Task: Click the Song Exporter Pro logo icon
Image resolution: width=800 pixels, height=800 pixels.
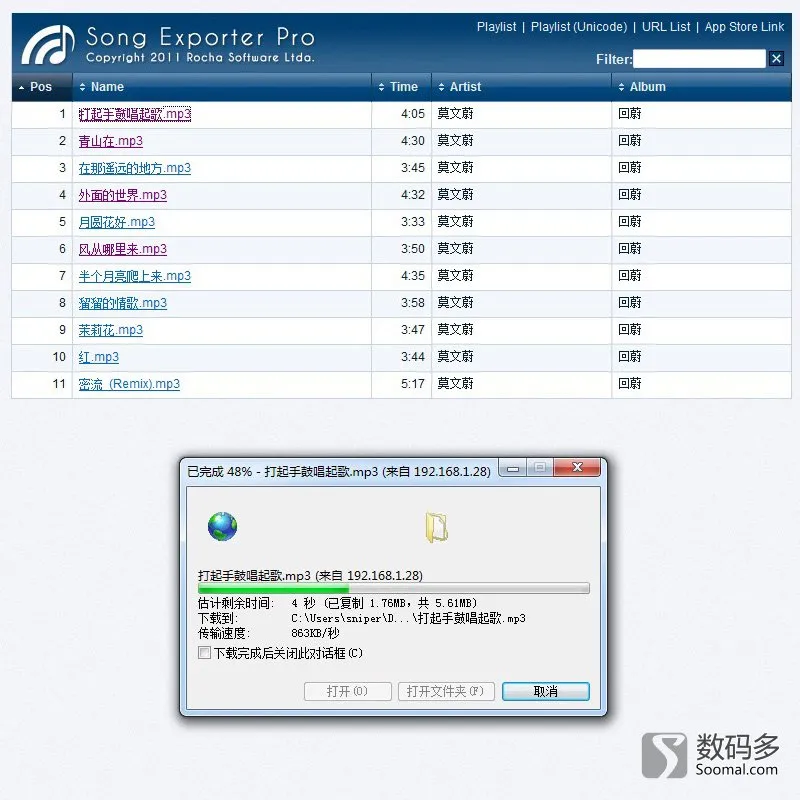Action: (48, 45)
